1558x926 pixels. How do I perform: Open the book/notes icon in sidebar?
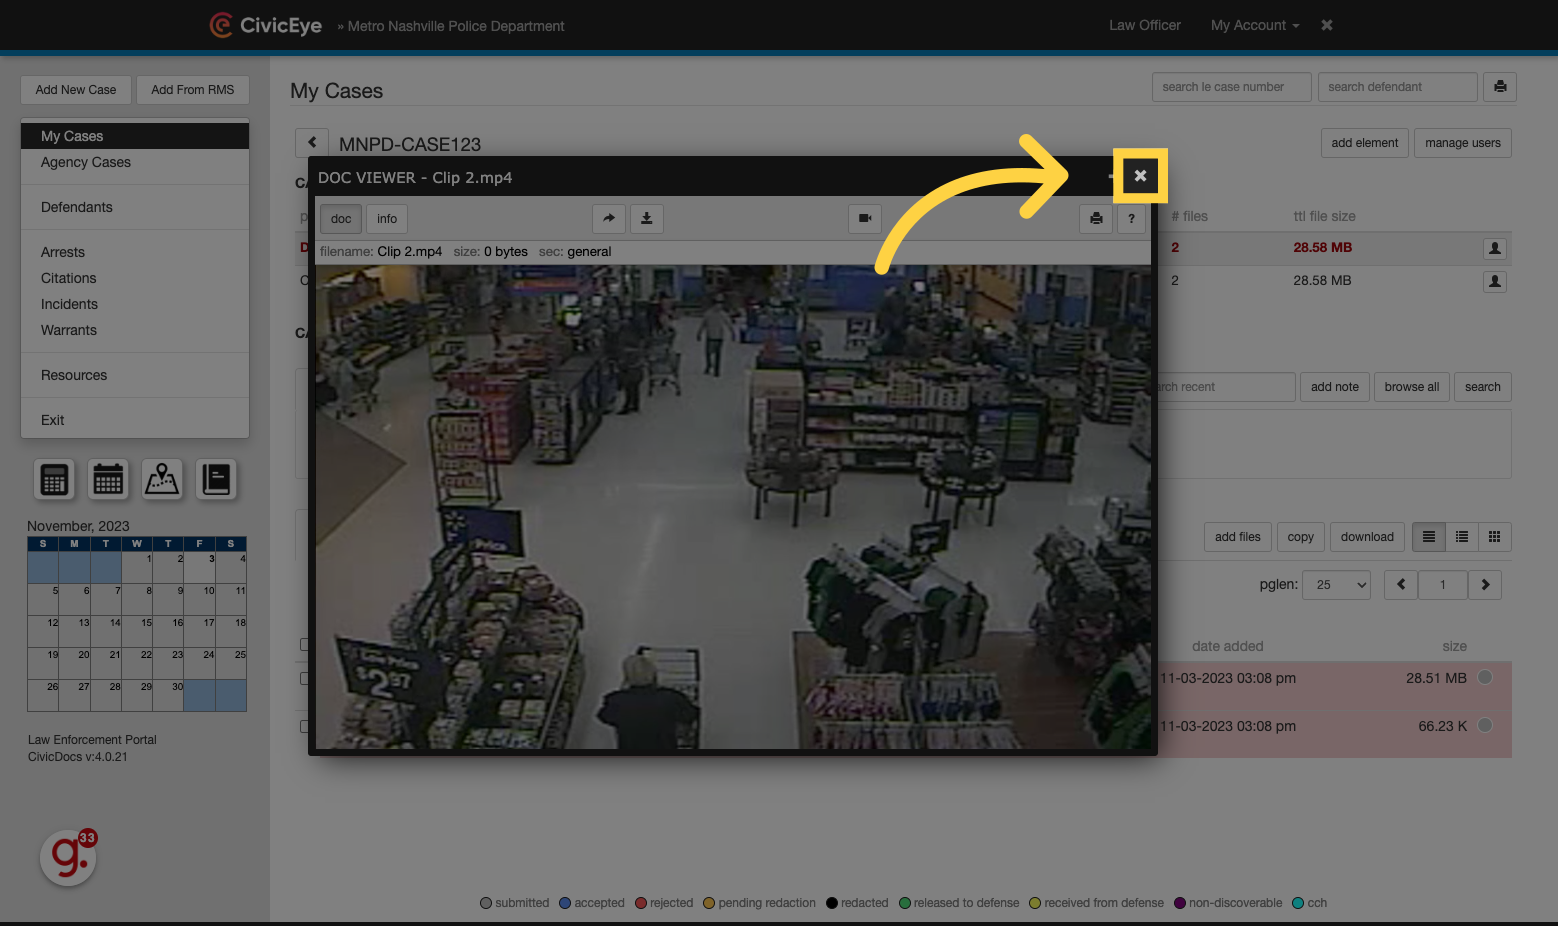pos(216,480)
